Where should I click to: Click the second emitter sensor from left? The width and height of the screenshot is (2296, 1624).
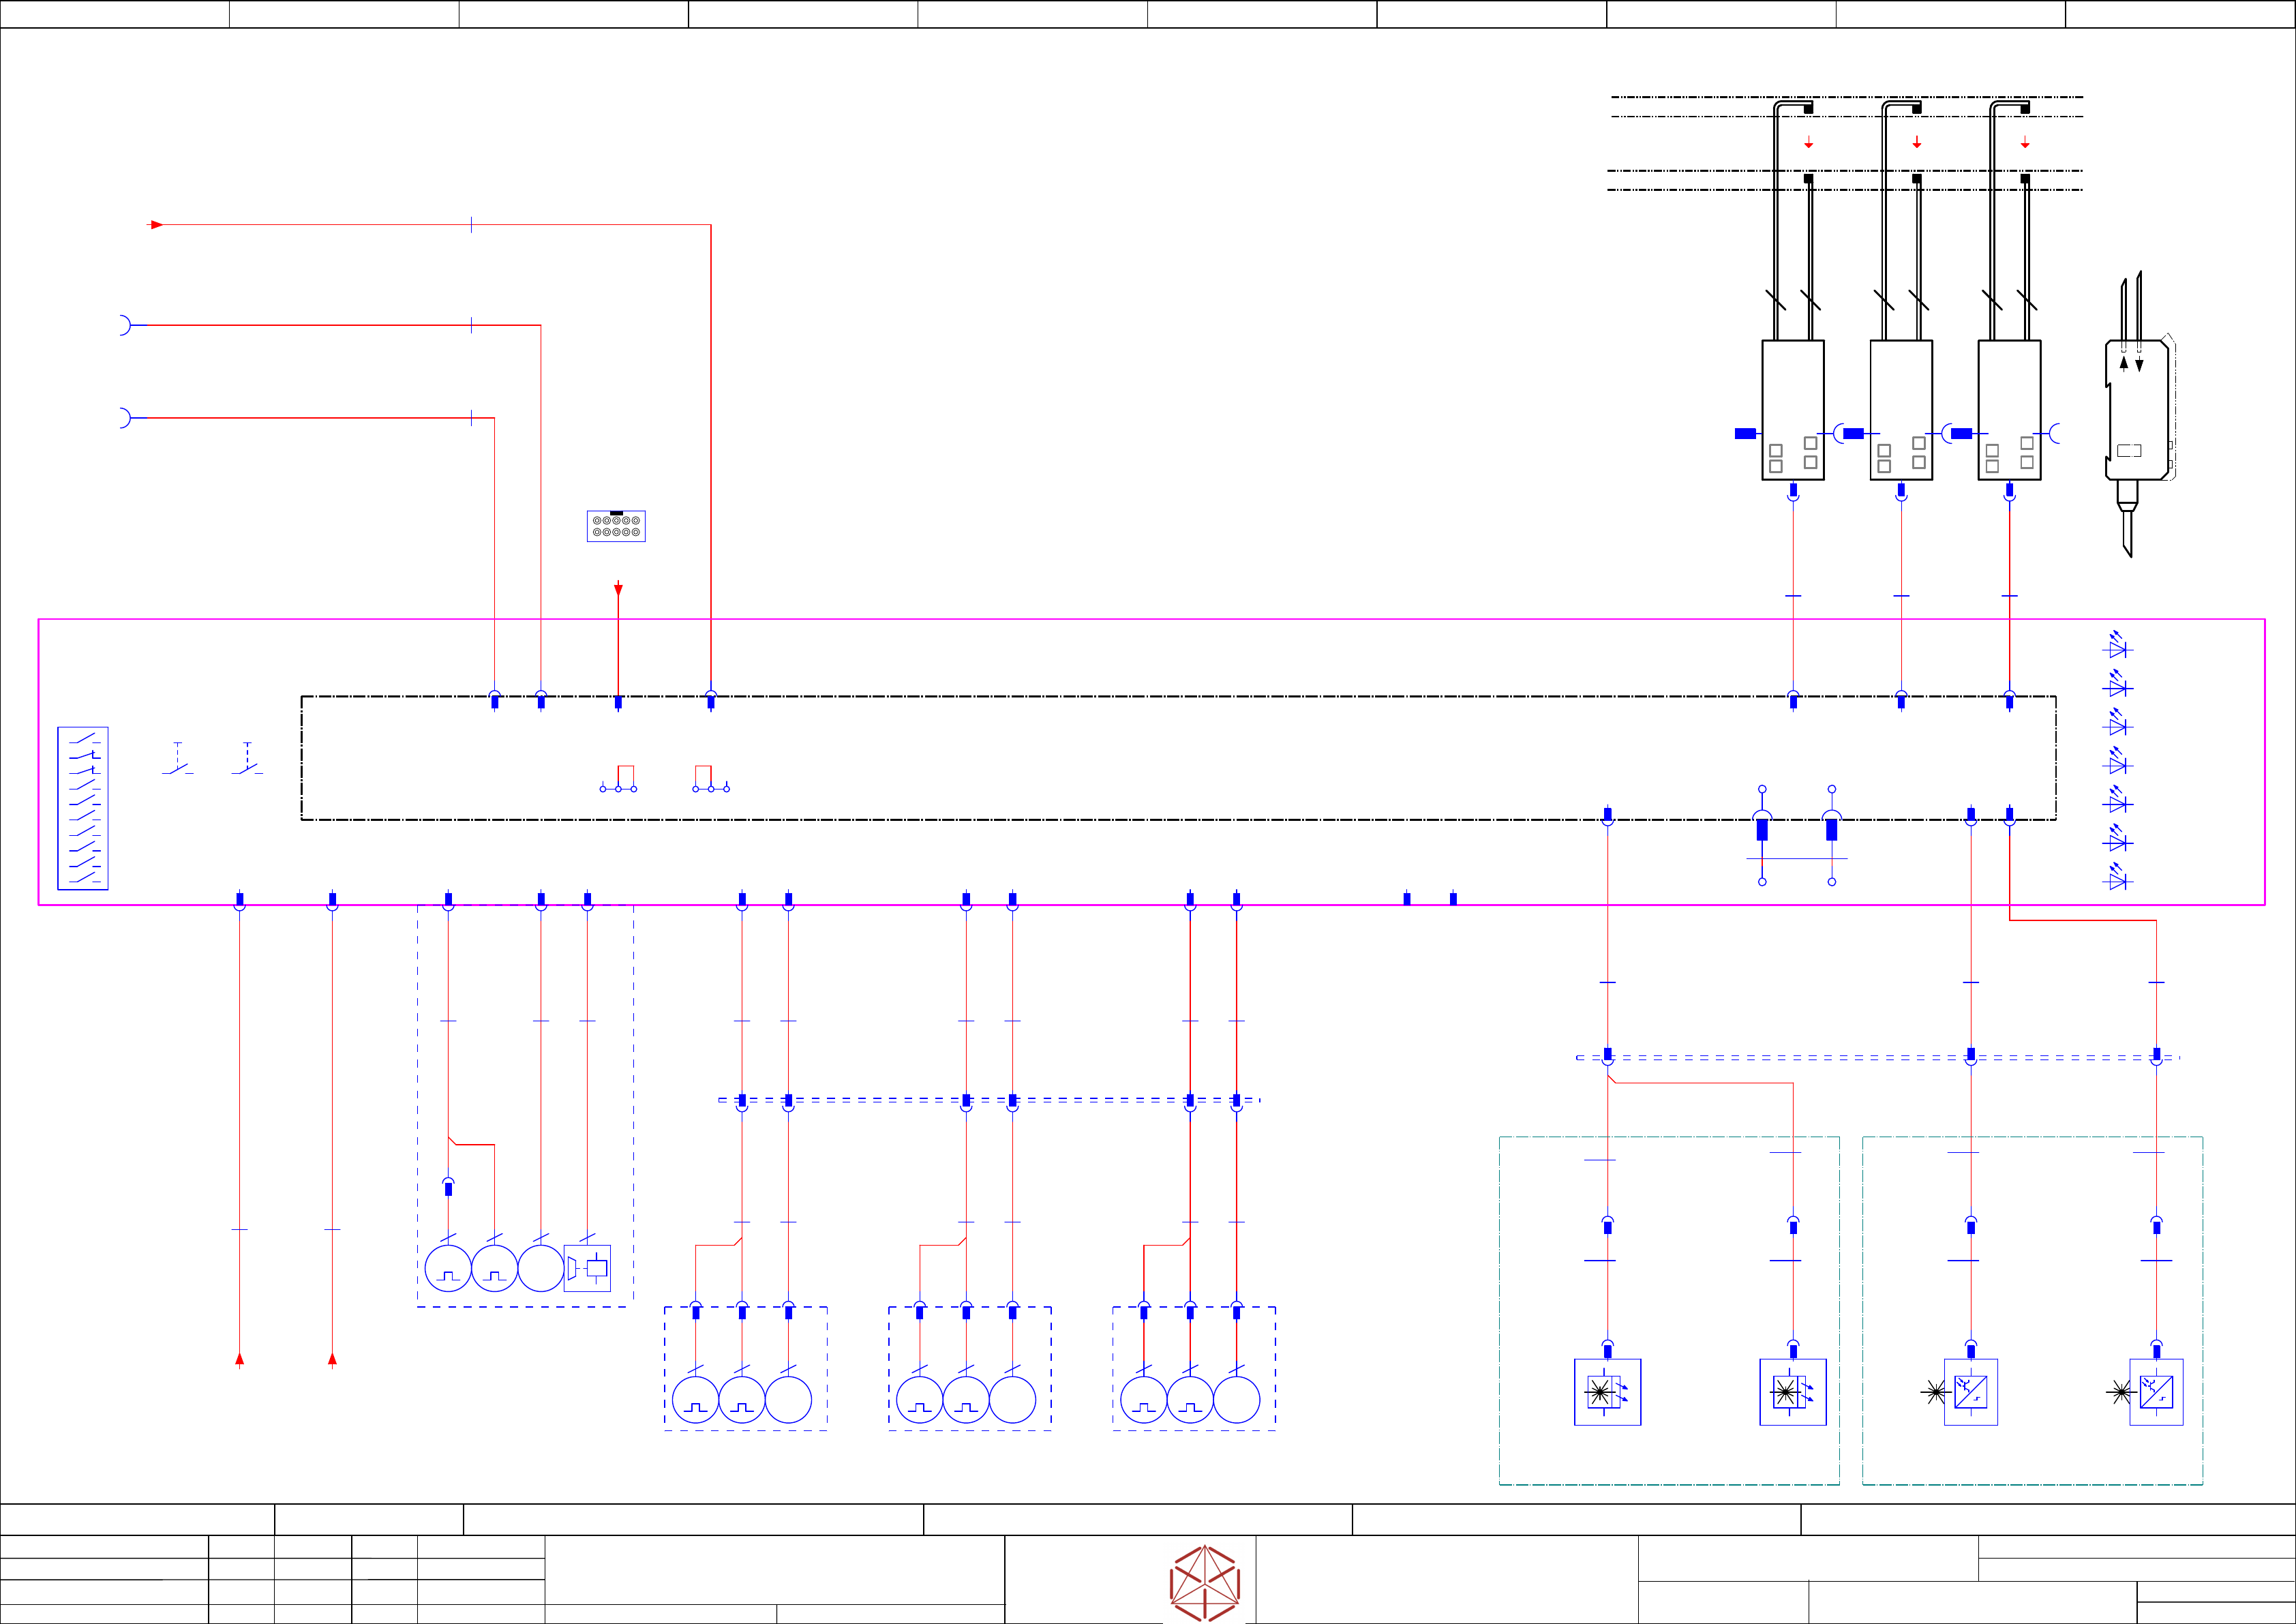coord(1792,1391)
